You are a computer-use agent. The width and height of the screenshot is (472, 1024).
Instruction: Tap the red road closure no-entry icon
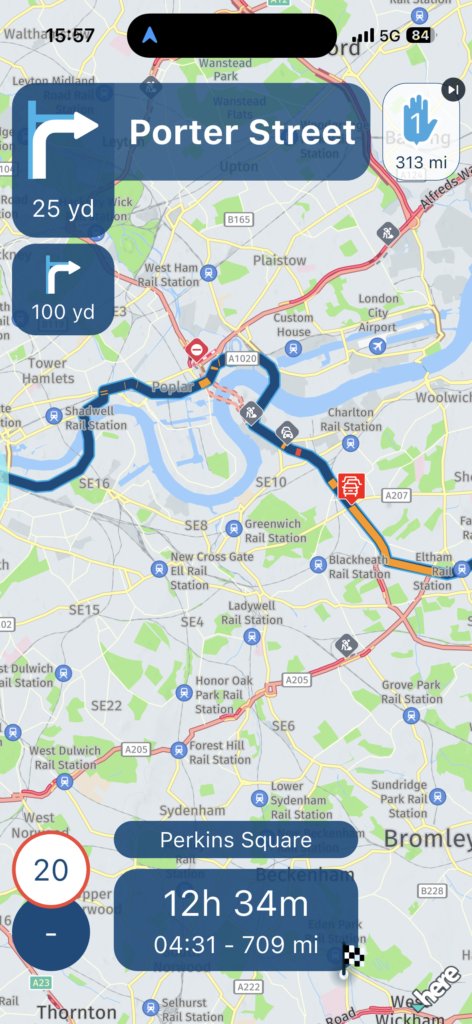click(196, 350)
